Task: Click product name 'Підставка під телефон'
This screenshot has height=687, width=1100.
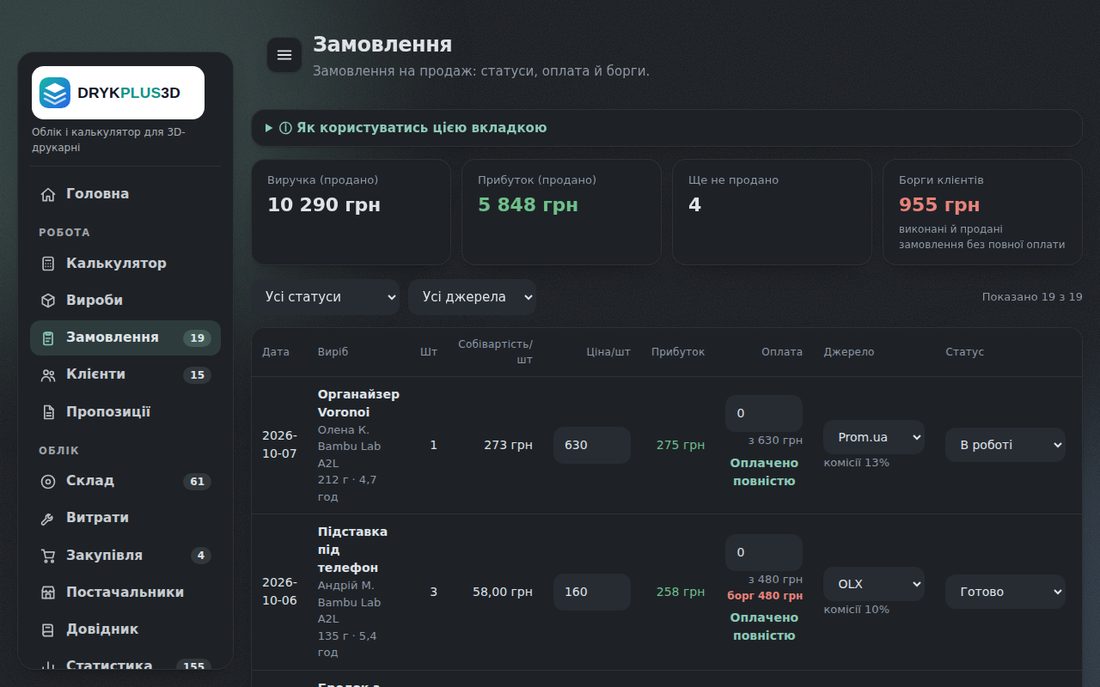Action: click(x=352, y=549)
